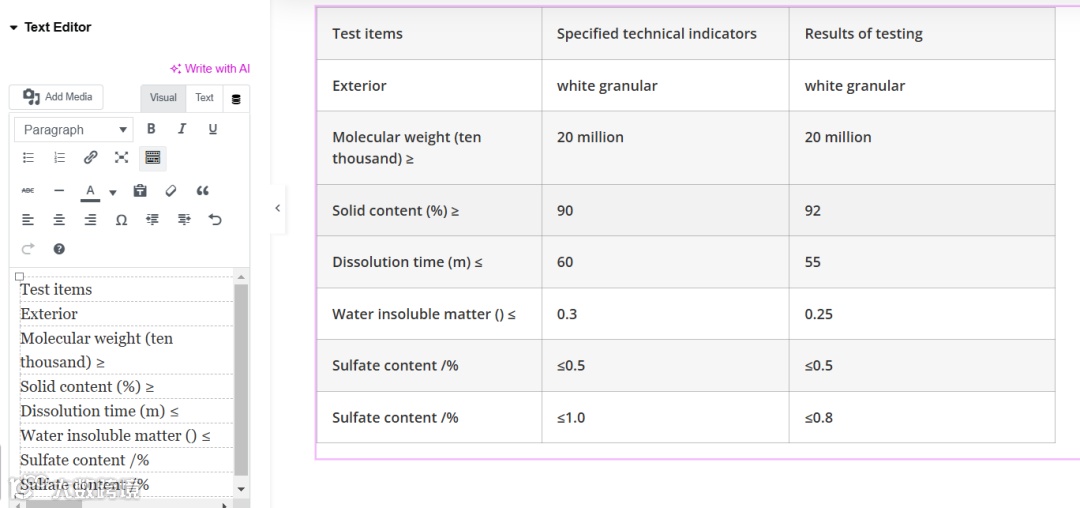Toggle the toolbar kitchen sink button

pyautogui.click(x=153, y=158)
